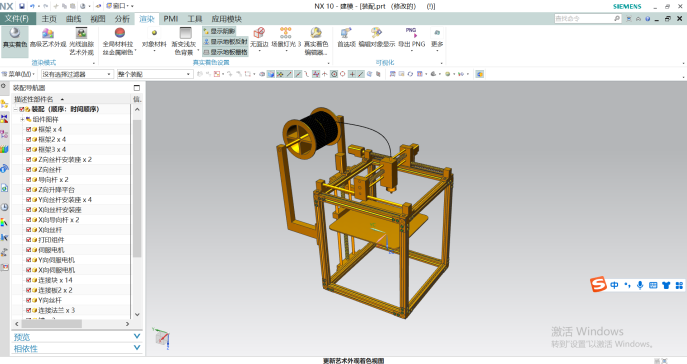Toggle the 显示地板栅格 option

click(226, 52)
